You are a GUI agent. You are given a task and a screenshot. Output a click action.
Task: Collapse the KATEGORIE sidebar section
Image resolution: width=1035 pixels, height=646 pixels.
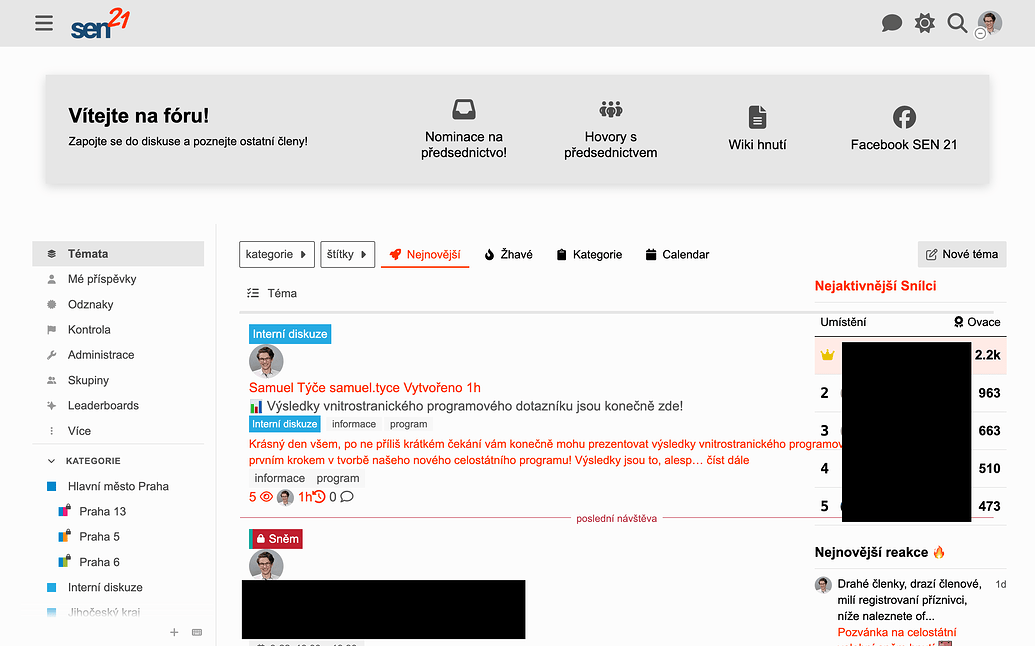(x=53, y=461)
